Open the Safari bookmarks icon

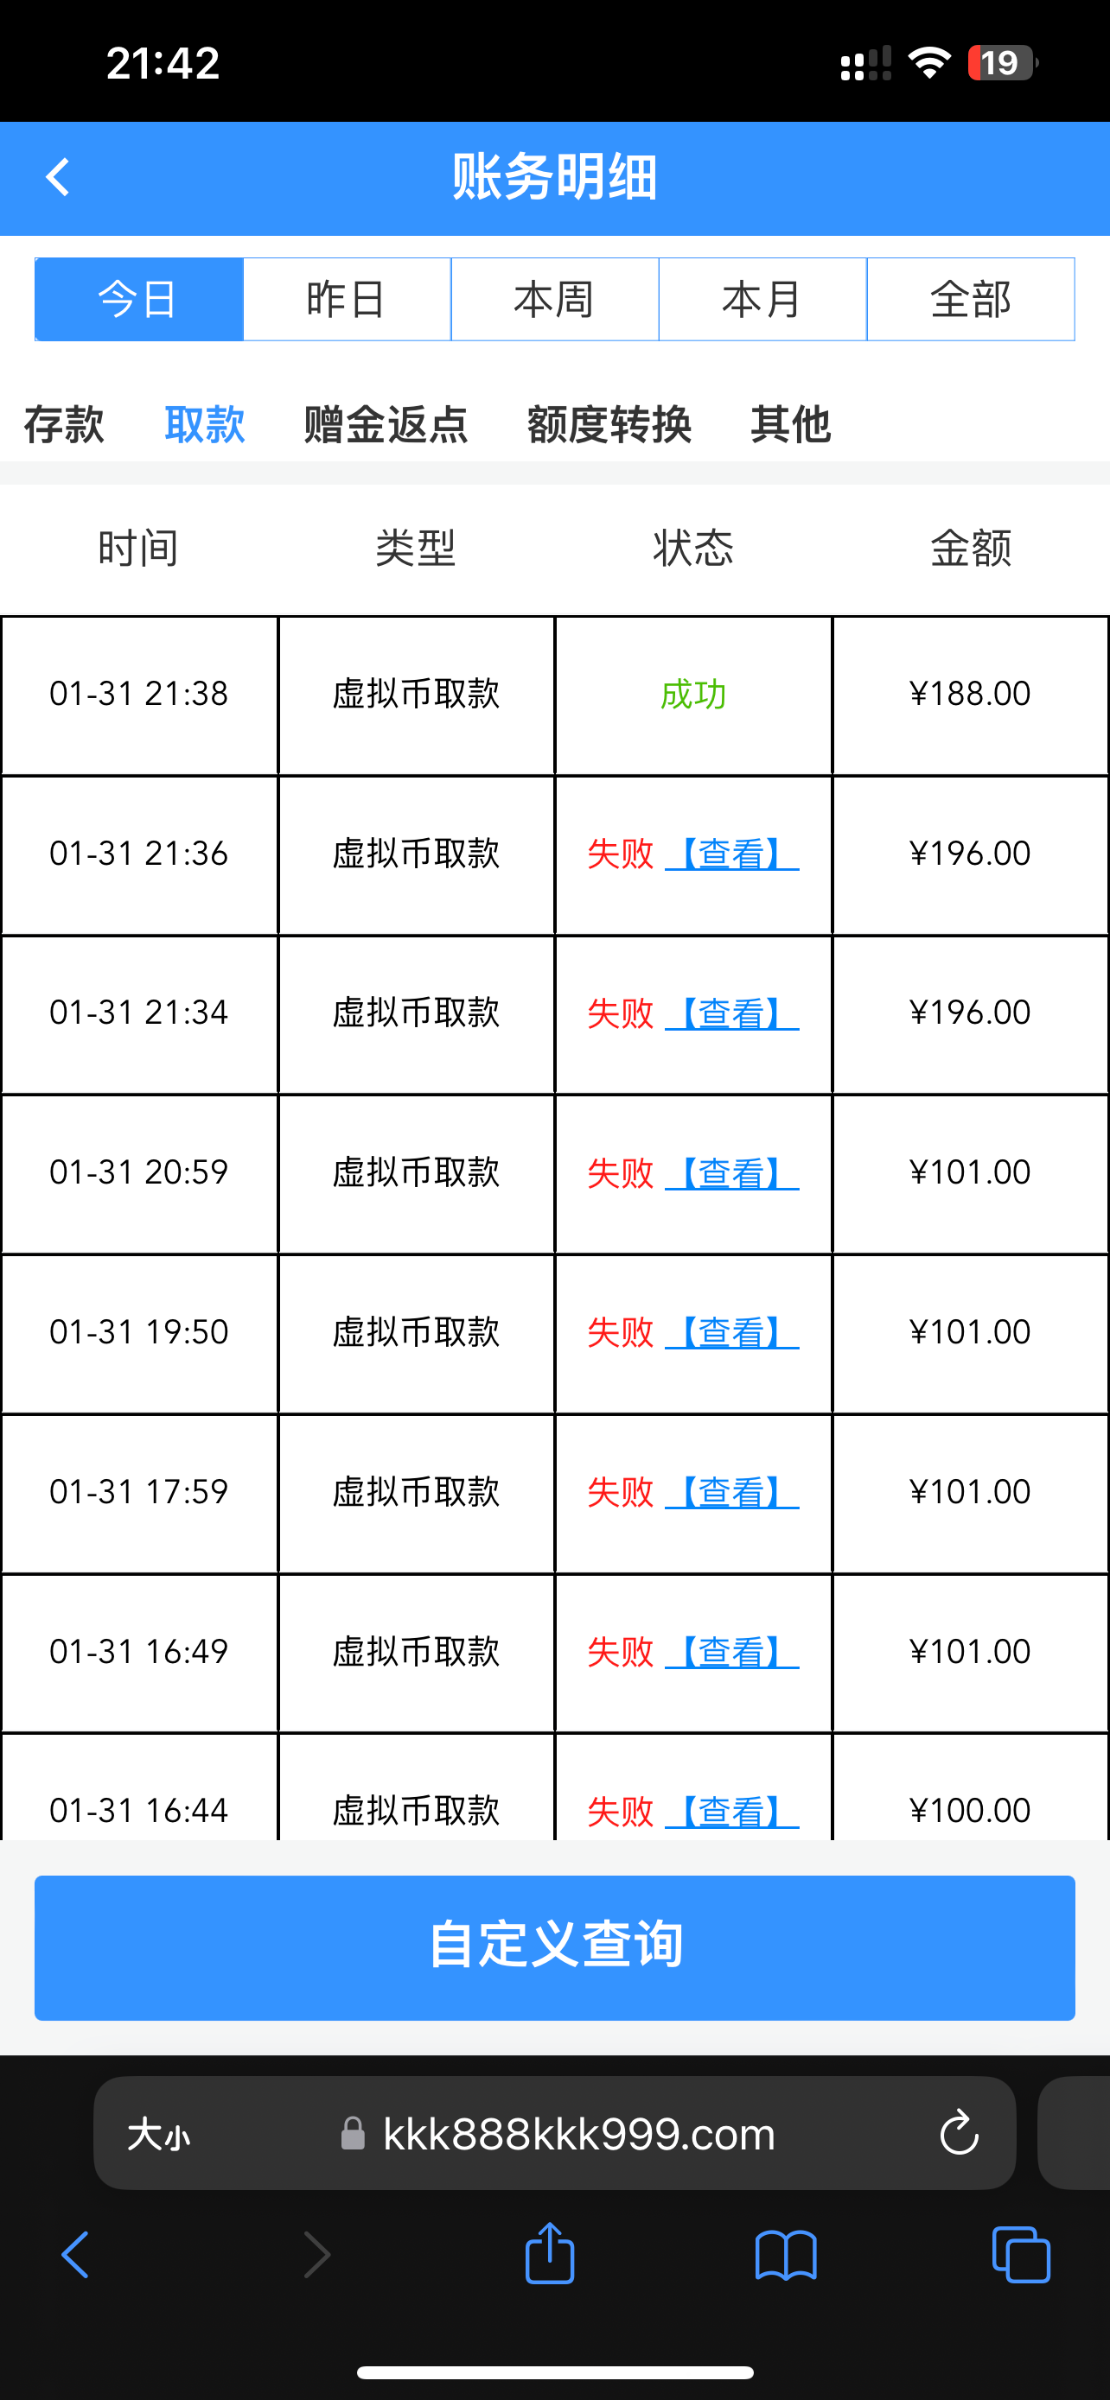(786, 2255)
